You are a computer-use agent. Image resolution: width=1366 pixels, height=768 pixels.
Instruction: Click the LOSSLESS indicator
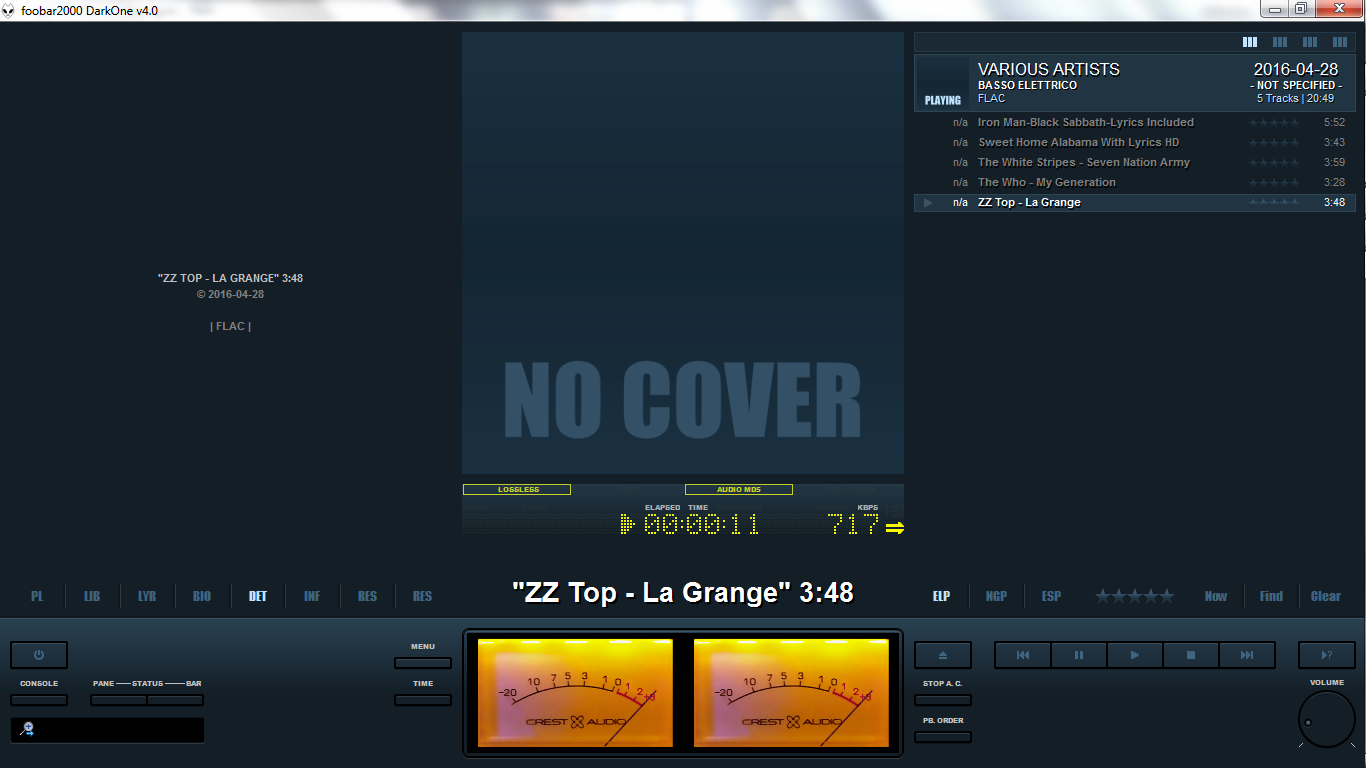pos(517,490)
